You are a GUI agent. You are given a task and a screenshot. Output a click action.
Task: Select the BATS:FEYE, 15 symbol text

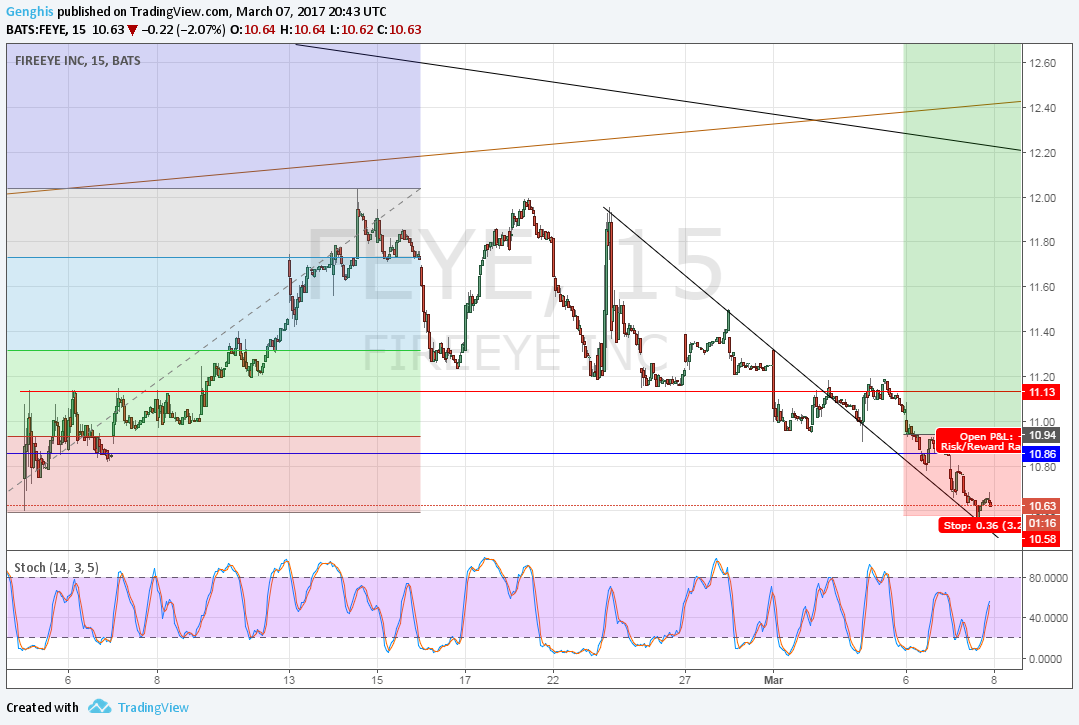tap(46, 30)
